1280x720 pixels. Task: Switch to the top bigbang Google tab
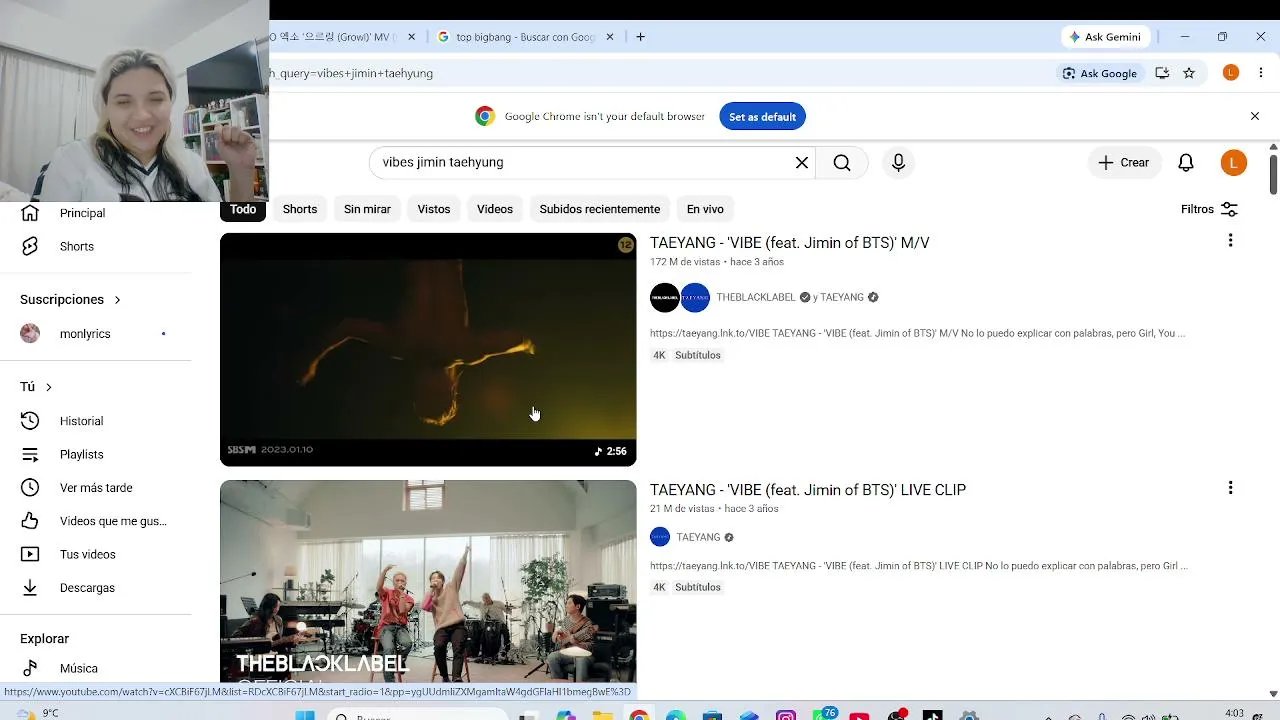click(x=525, y=37)
